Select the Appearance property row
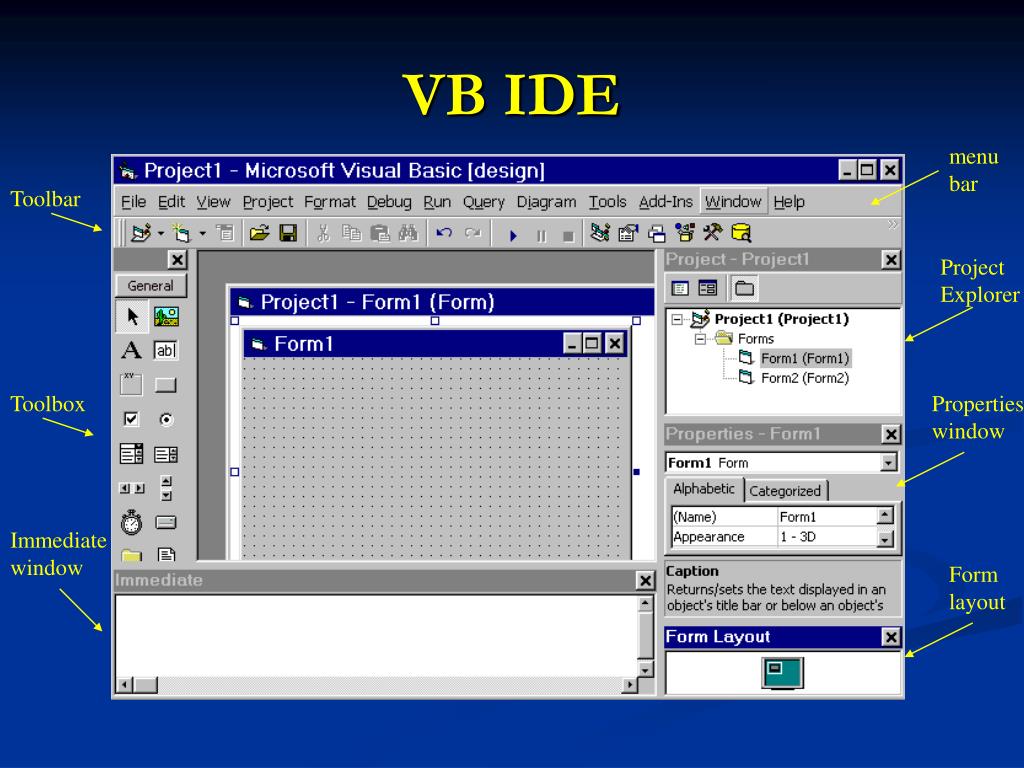This screenshot has height=768, width=1024. pyautogui.click(x=775, y=537)
